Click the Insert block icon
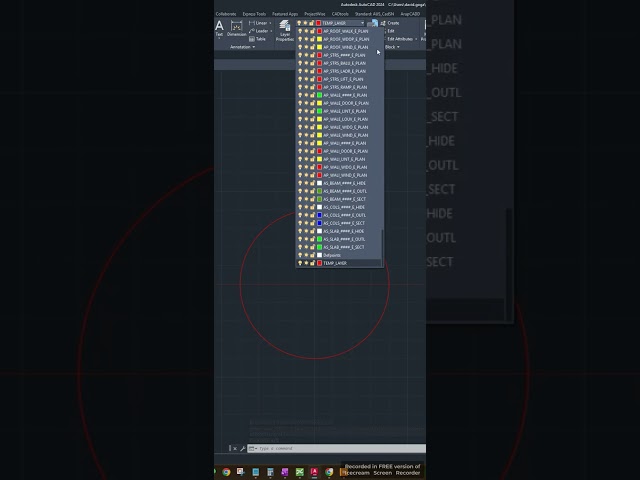 pos(374,24)
